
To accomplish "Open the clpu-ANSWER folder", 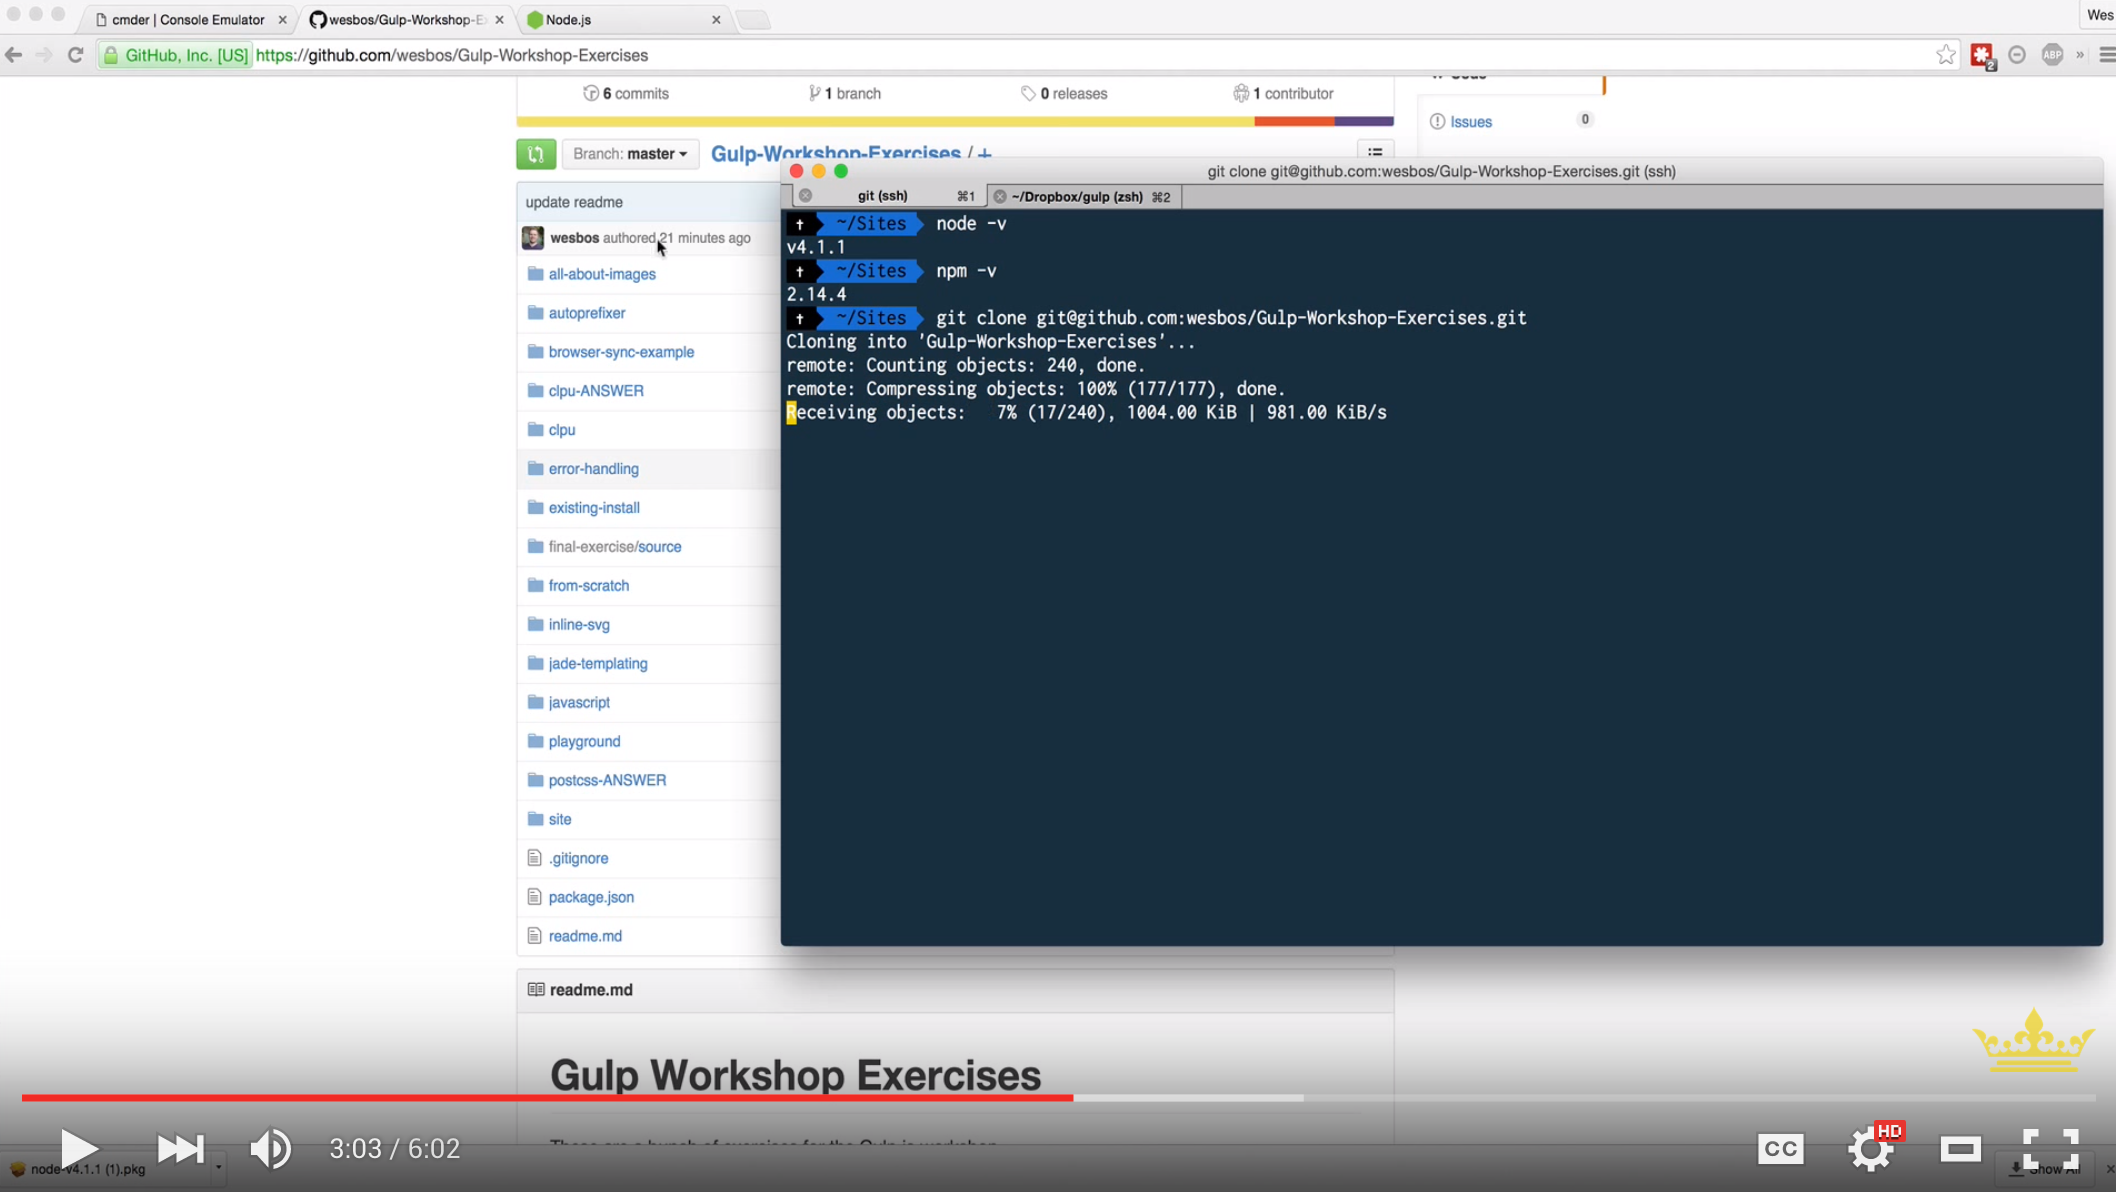I will pyautogui.click(x=596, y=391).
